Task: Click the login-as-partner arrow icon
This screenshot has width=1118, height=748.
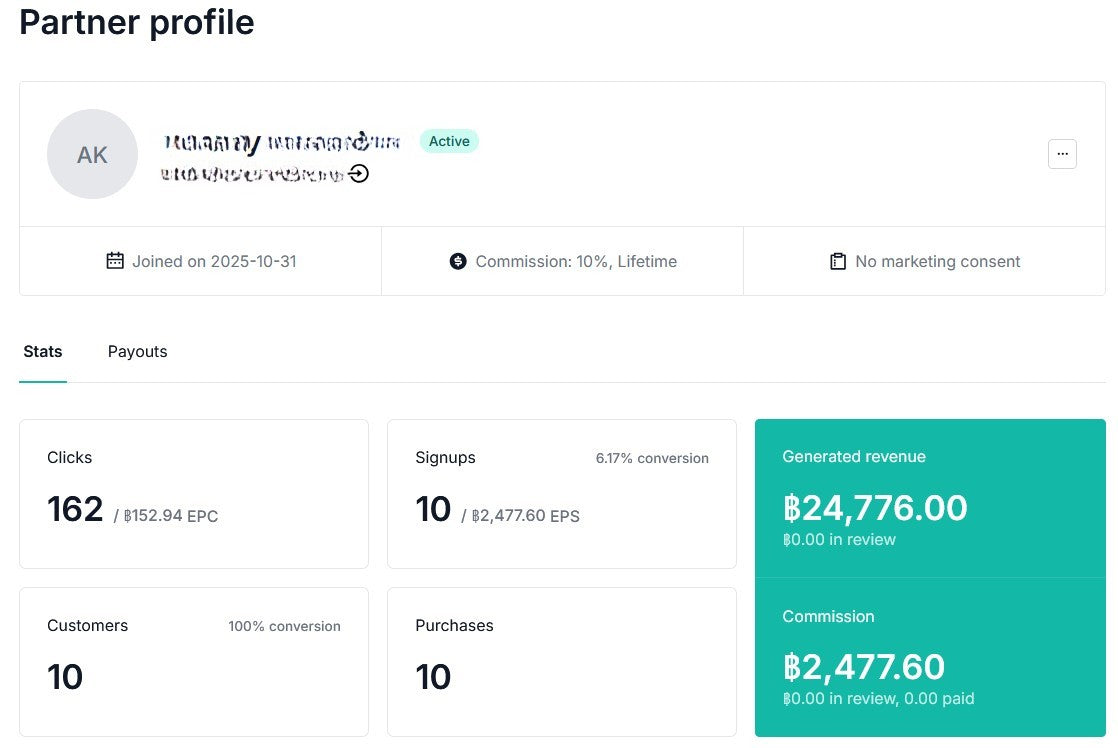Action: click(x=359, y=174)
